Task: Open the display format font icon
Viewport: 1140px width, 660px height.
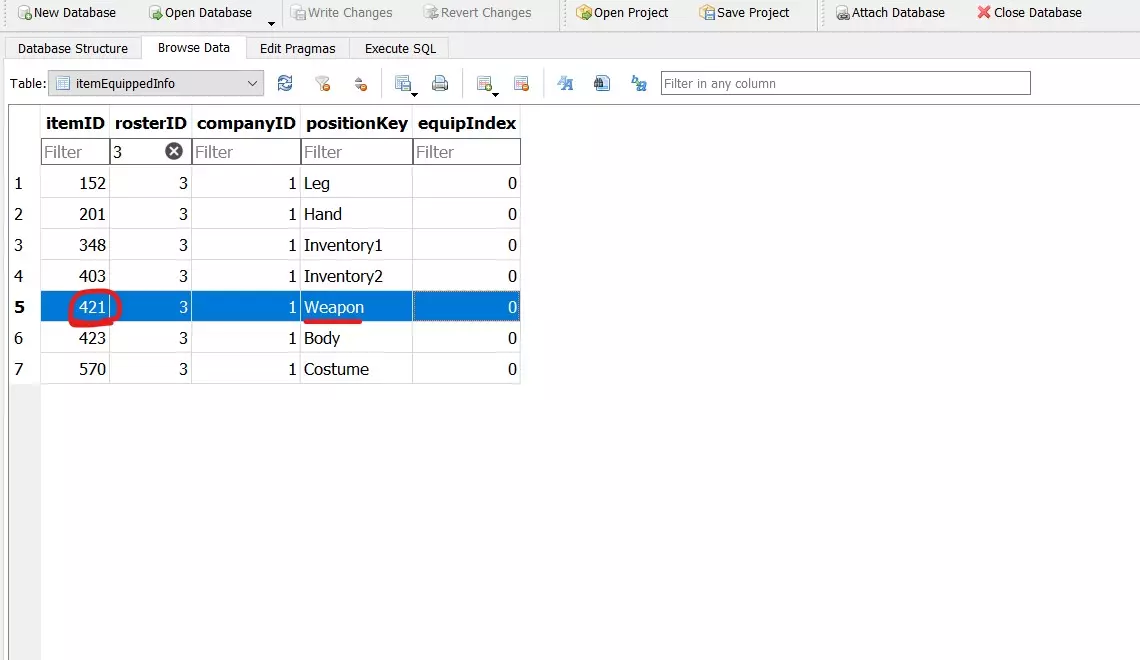Action: [565, 84]
